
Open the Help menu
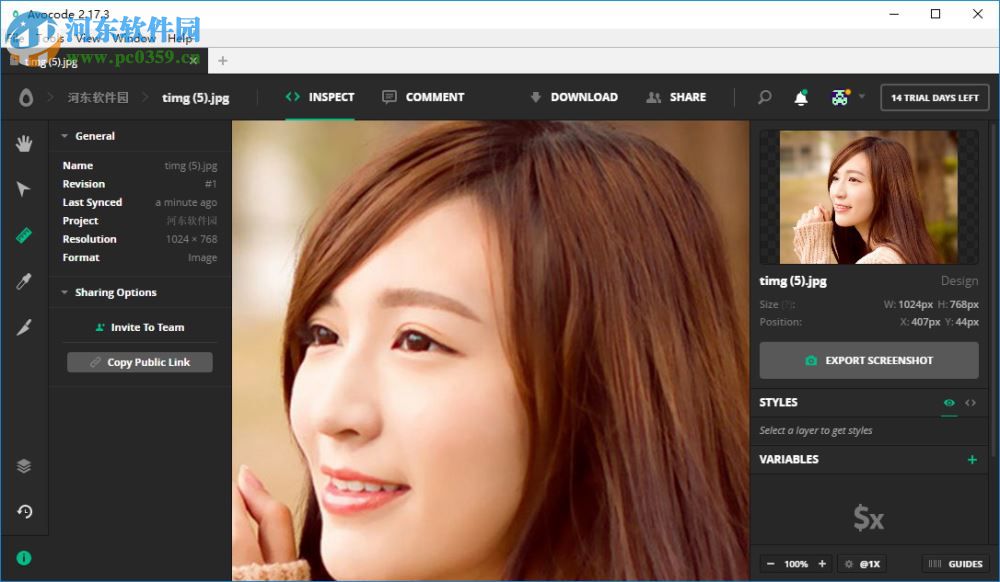[179, 38]
